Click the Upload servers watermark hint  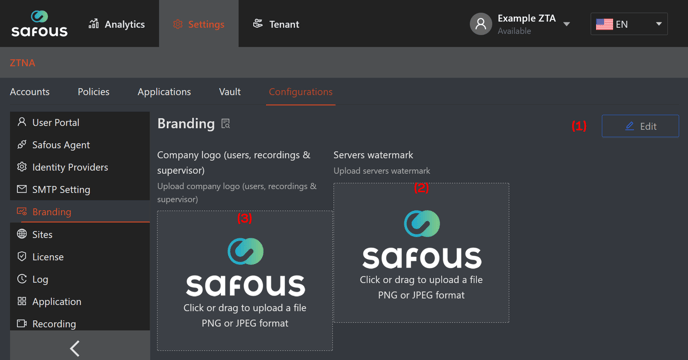click(382, 171)
